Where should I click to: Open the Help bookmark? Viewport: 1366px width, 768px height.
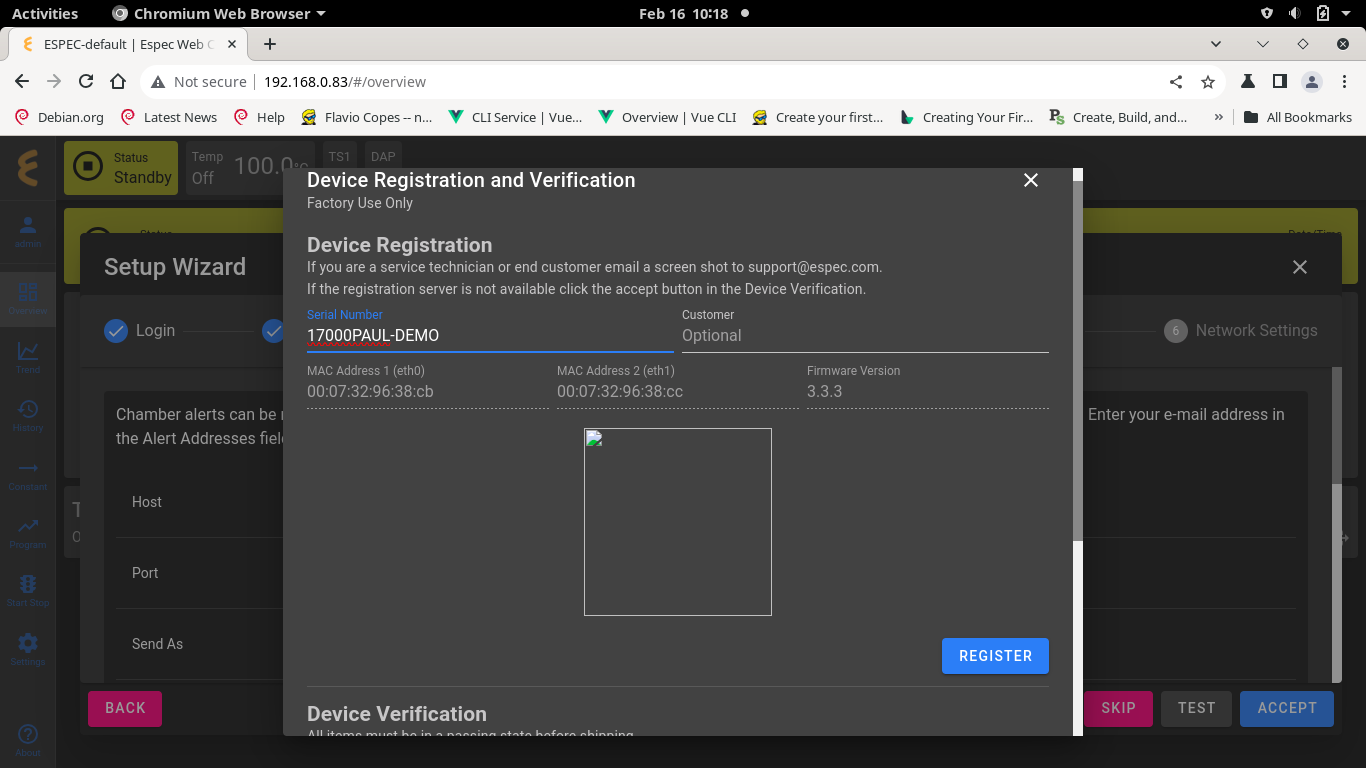tap(260, 117)
